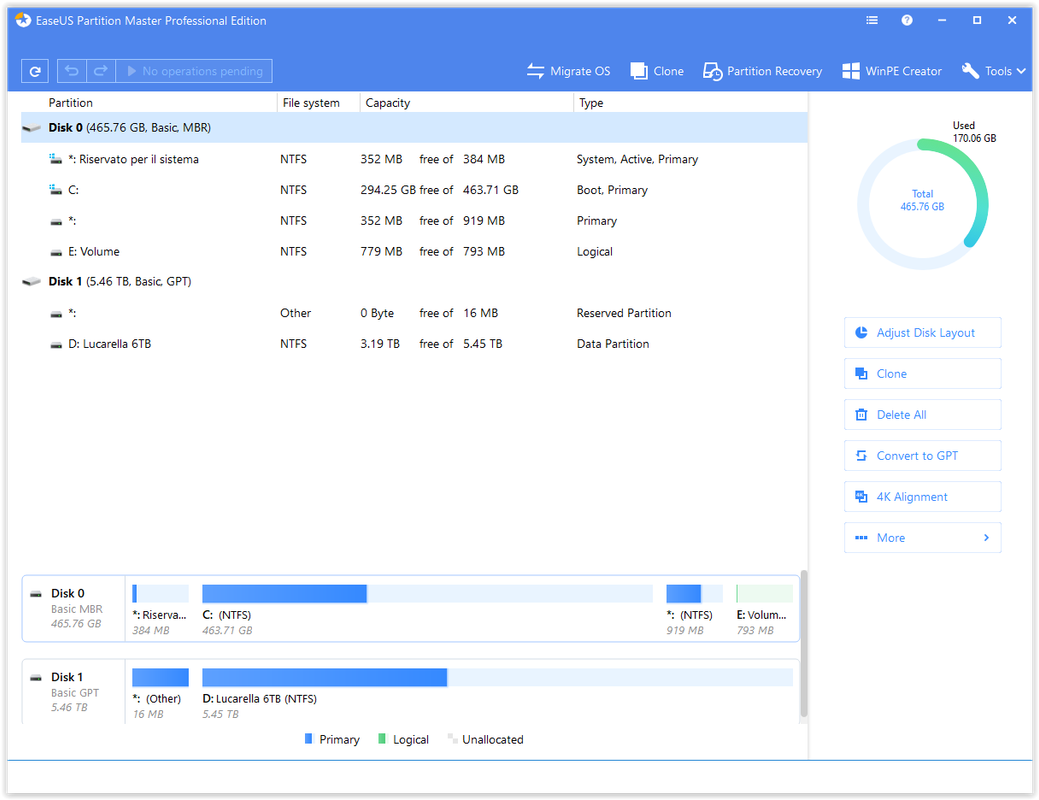Click the EaseUS logo icon in the title bar
1039x800 pixels.
23,21
